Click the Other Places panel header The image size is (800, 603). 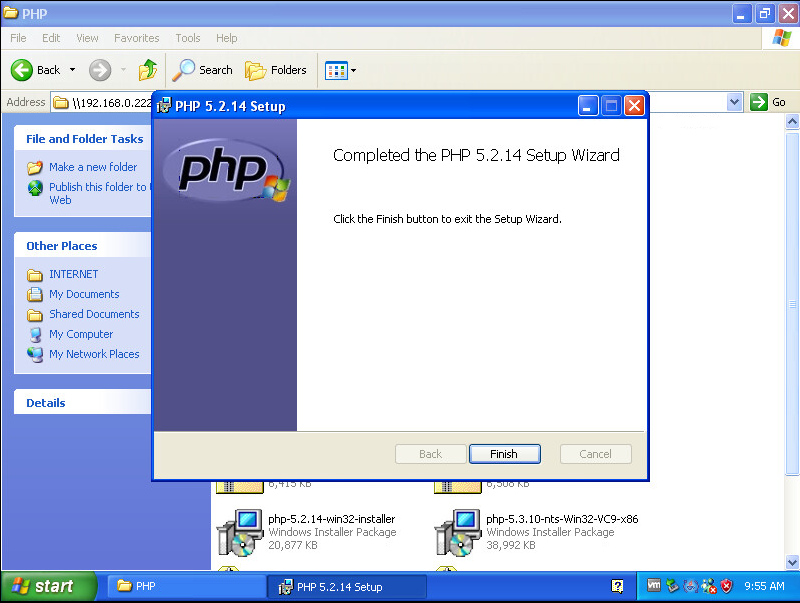coord(83,245)
